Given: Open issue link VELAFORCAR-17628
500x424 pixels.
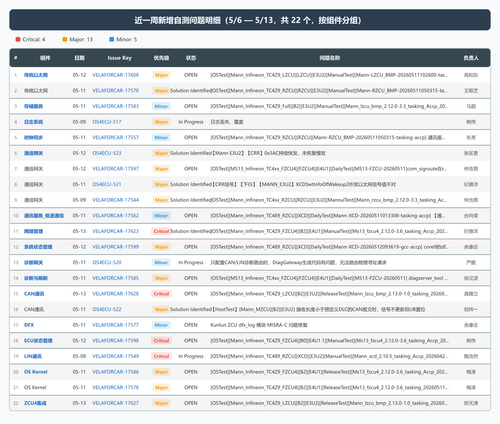Looking at the screenshot, I should [x=115, y=294].
